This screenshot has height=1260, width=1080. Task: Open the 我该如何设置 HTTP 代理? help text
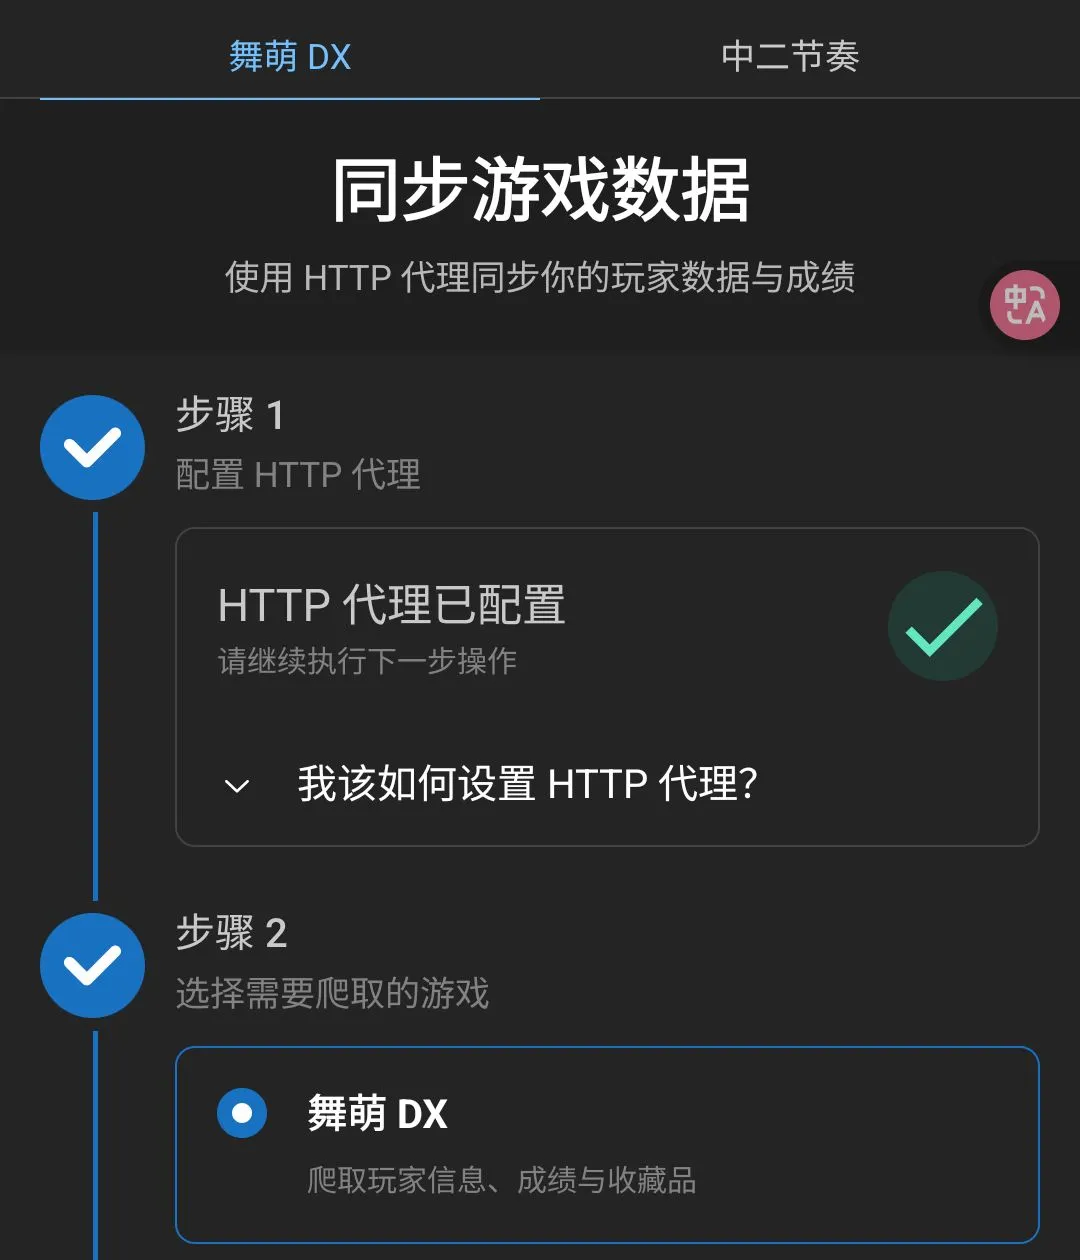pos(527,783)
